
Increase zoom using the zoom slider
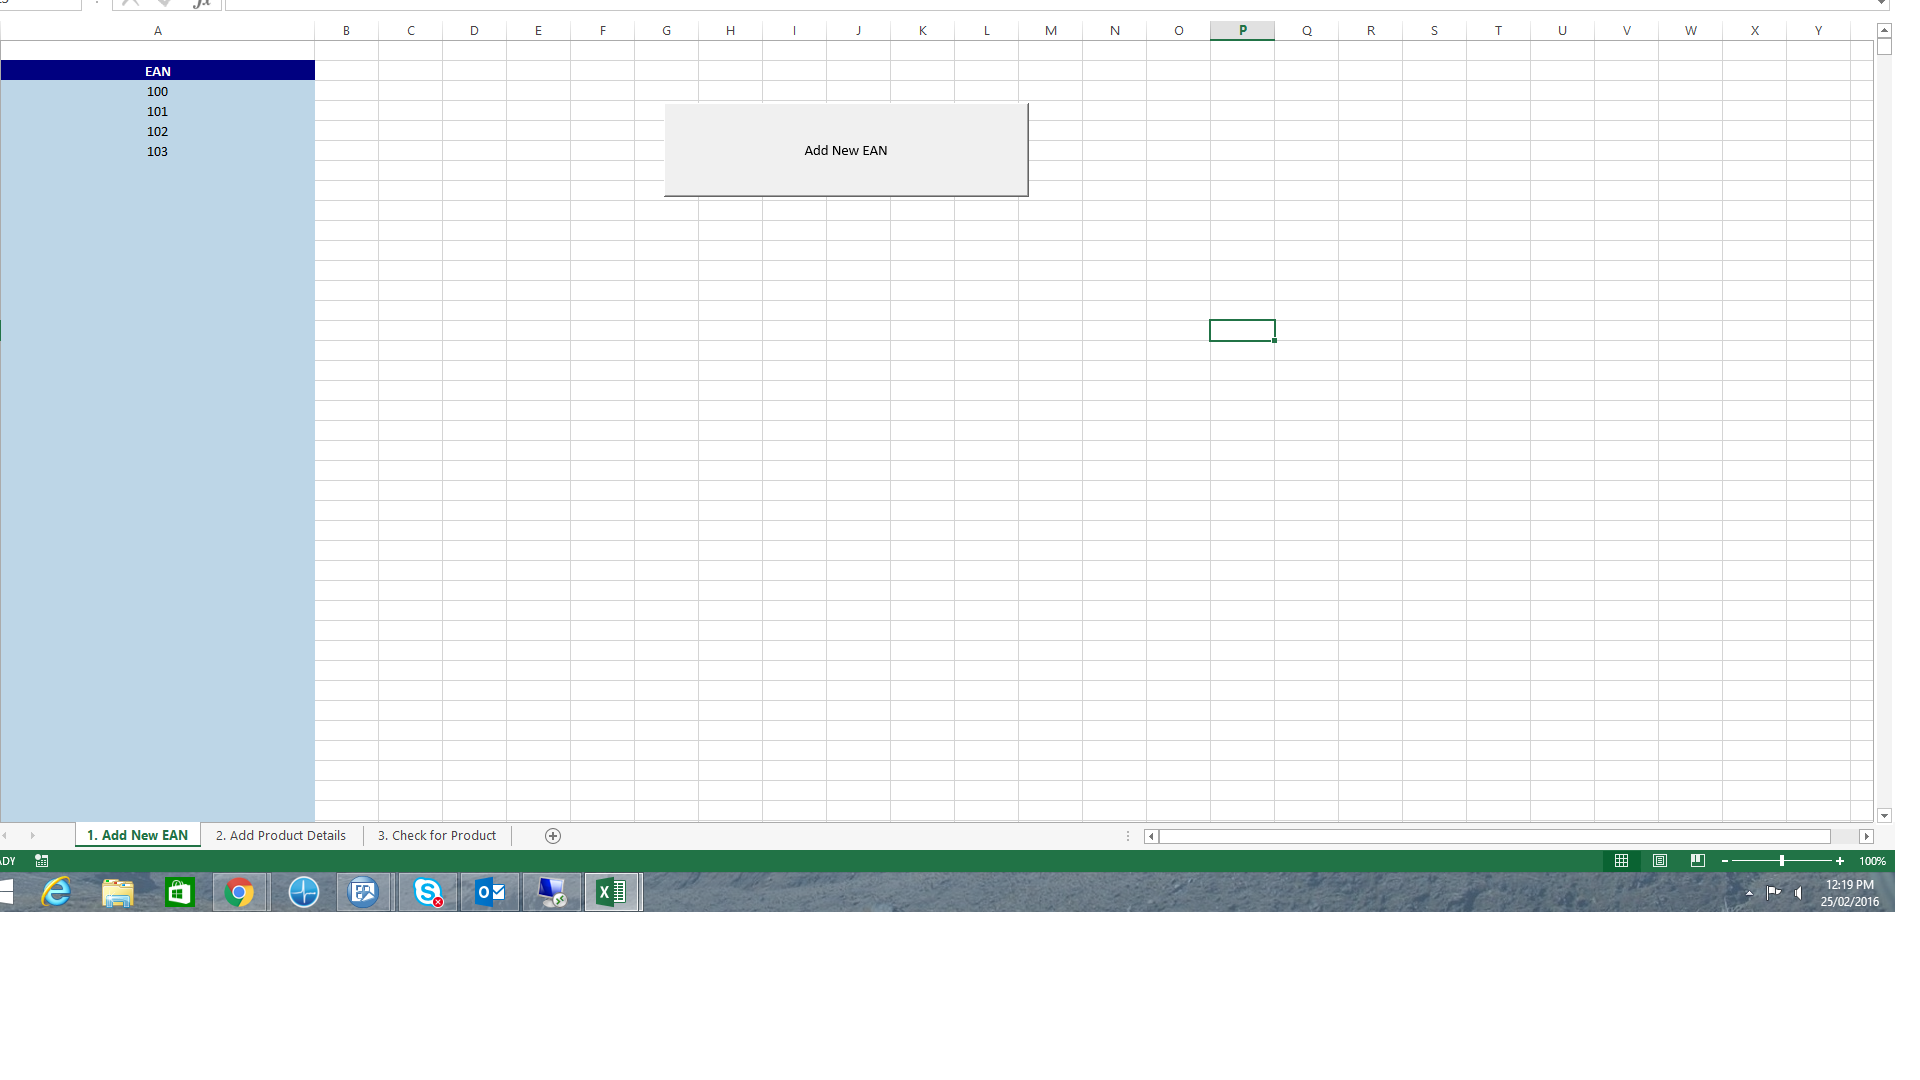(1840, 861)
